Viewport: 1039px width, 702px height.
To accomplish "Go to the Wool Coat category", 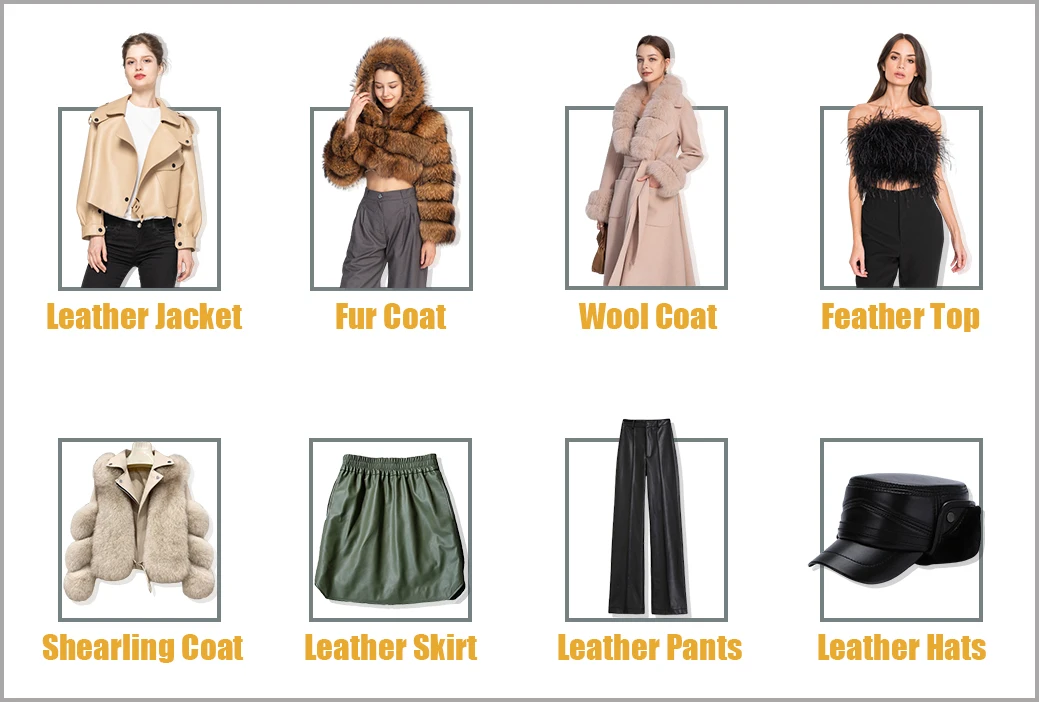I will 647,316.
